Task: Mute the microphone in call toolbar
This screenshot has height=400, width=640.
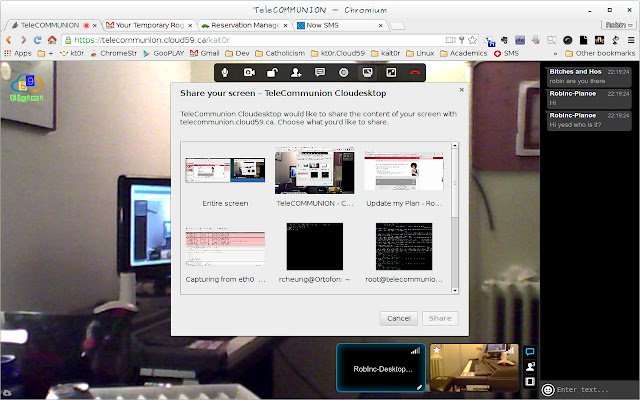Action: coord(224,73)
